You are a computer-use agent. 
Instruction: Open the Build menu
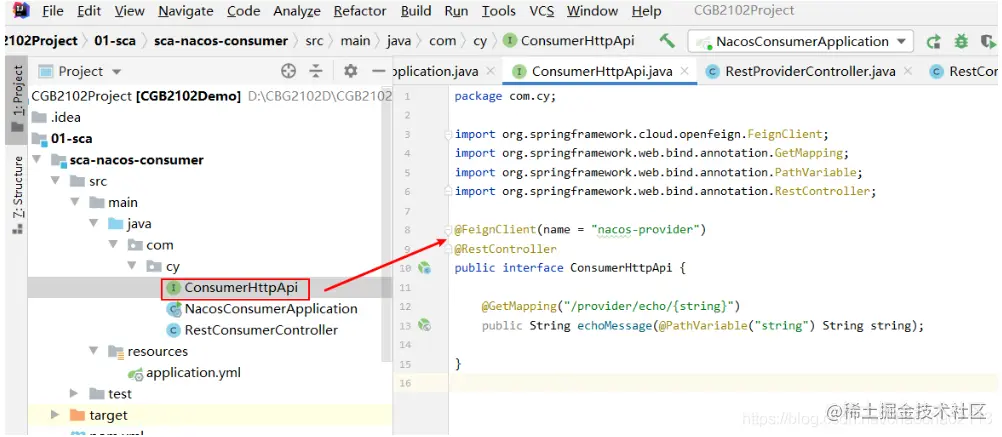coord(415,11)
